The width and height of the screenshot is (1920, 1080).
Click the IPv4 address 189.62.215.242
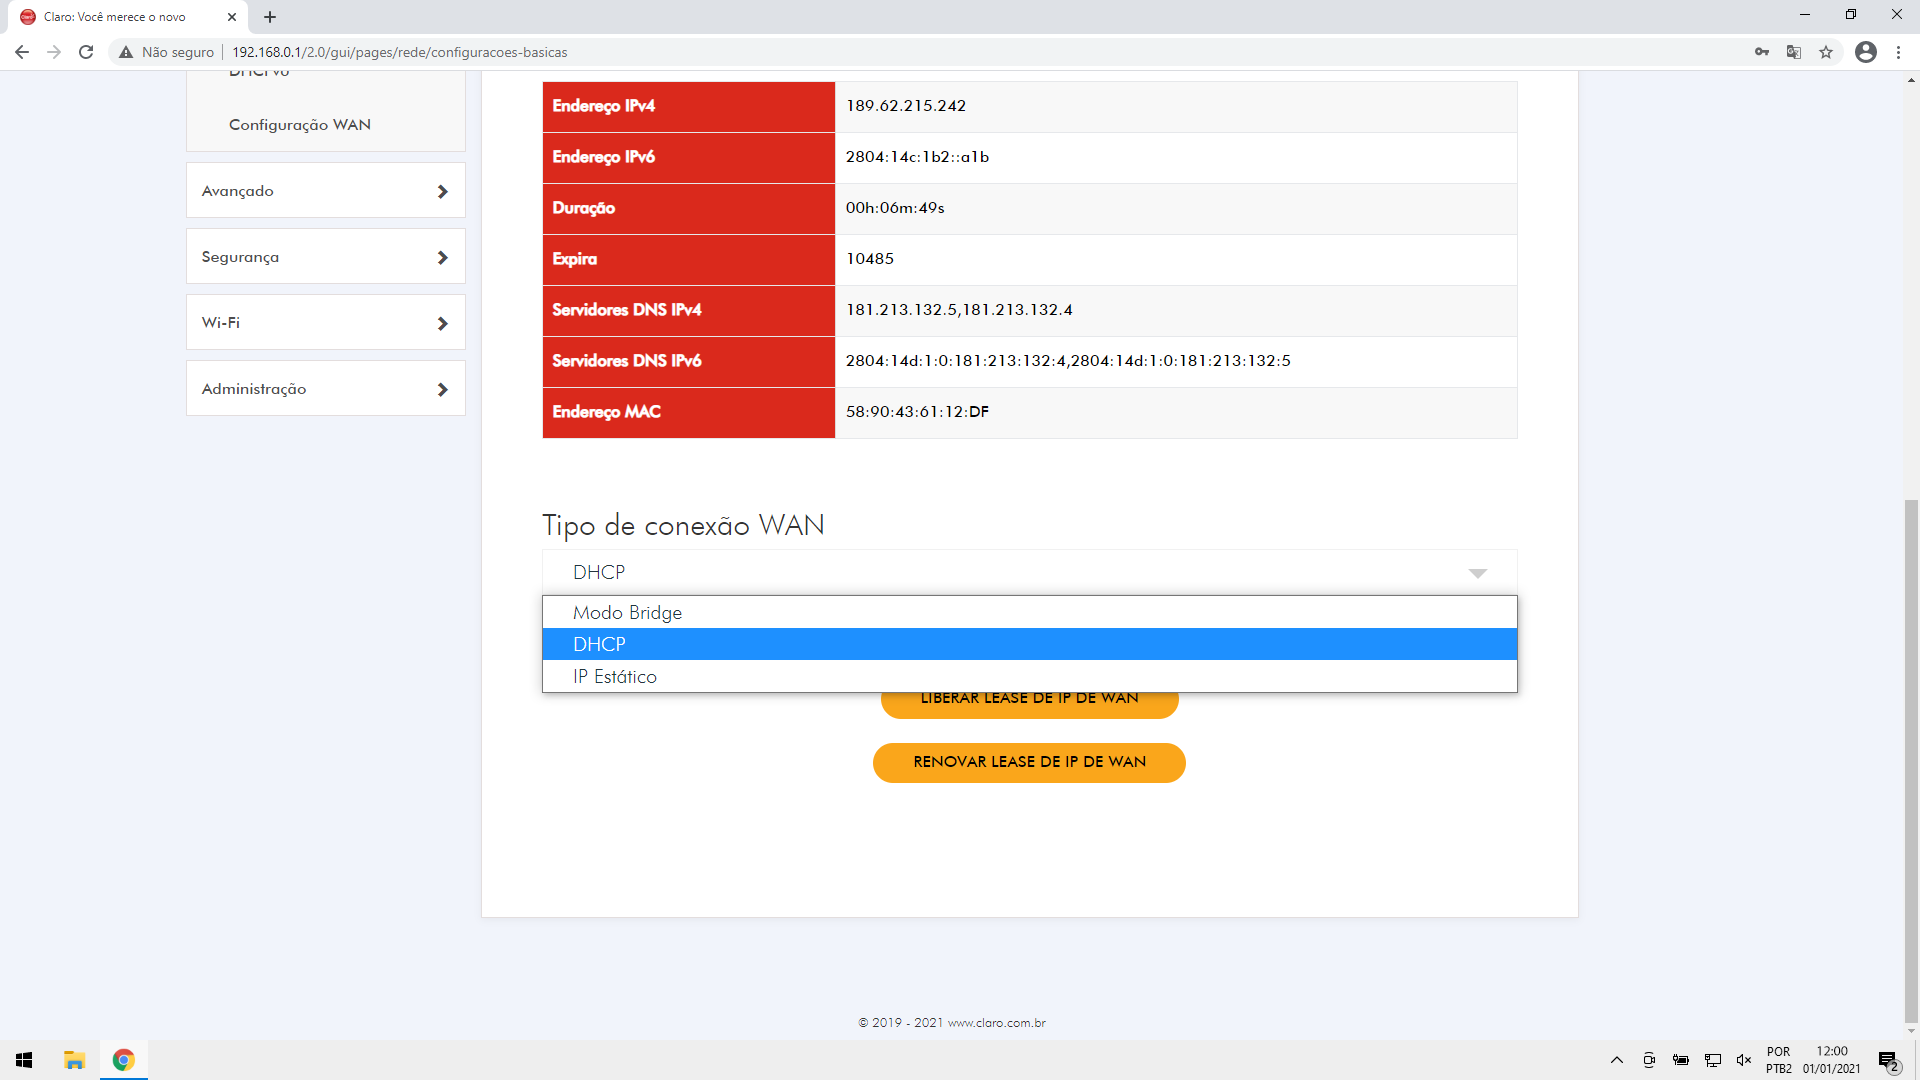coord(906,106)
